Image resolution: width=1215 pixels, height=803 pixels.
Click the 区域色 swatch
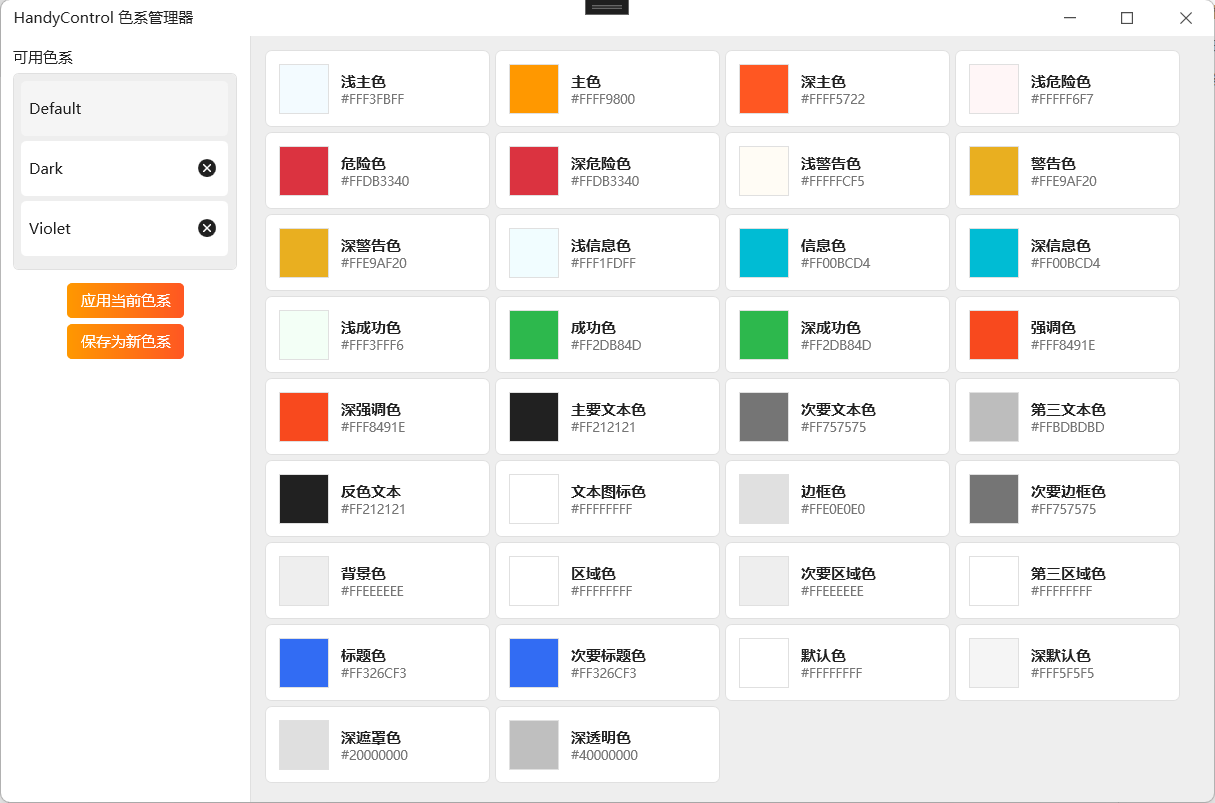pos(534,581)
